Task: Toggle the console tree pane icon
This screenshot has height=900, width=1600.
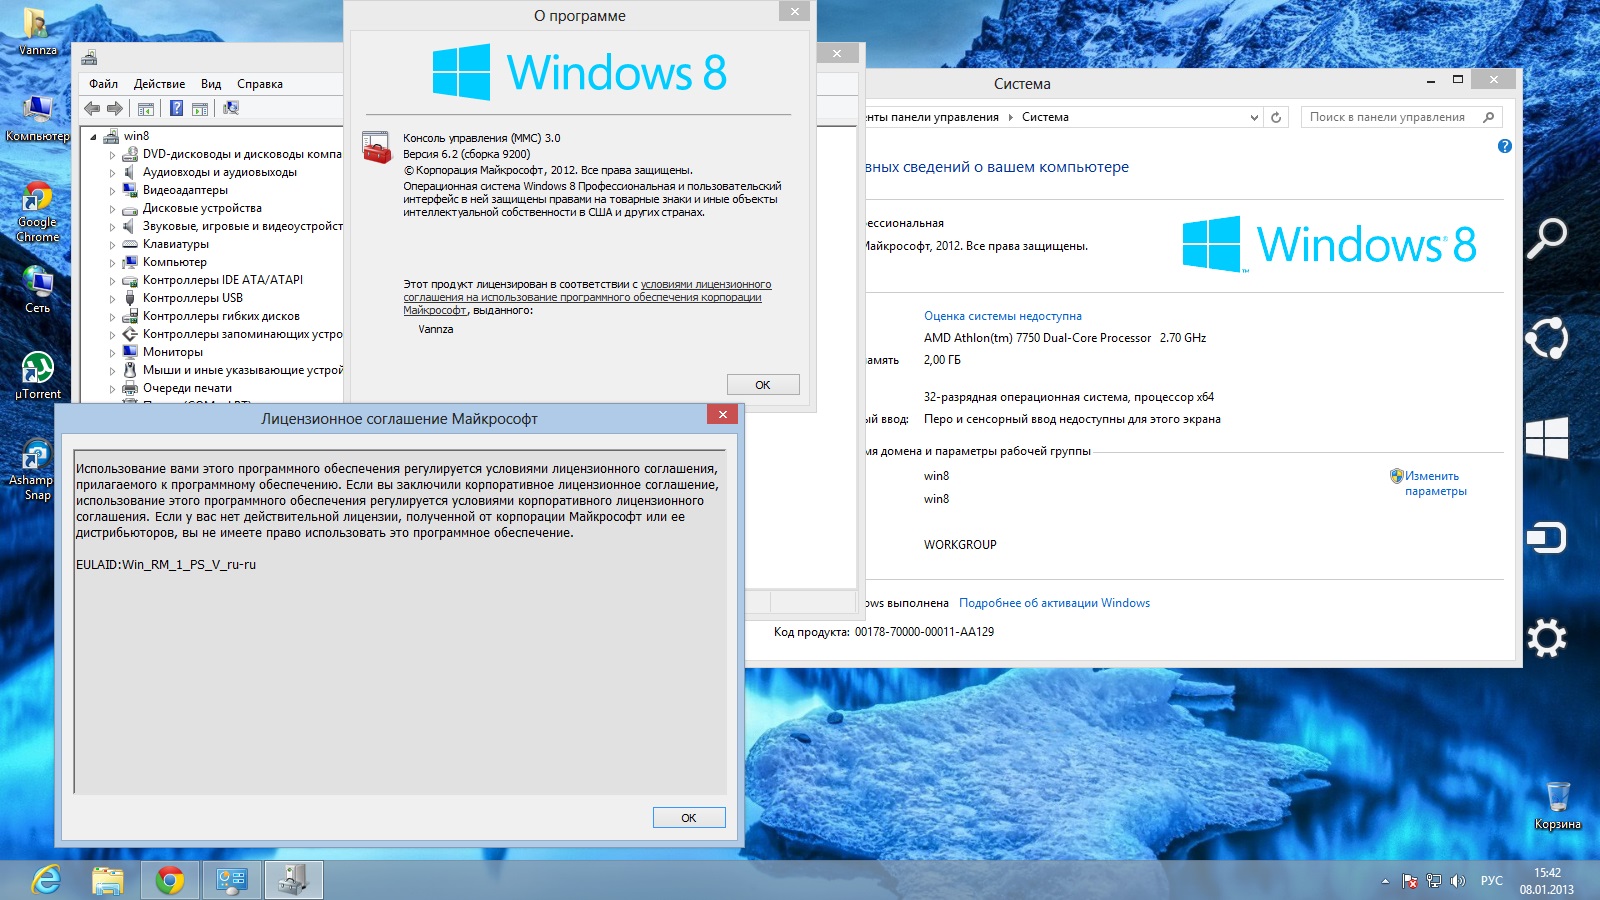Action: pyautogui.click(x=146, y=109)
